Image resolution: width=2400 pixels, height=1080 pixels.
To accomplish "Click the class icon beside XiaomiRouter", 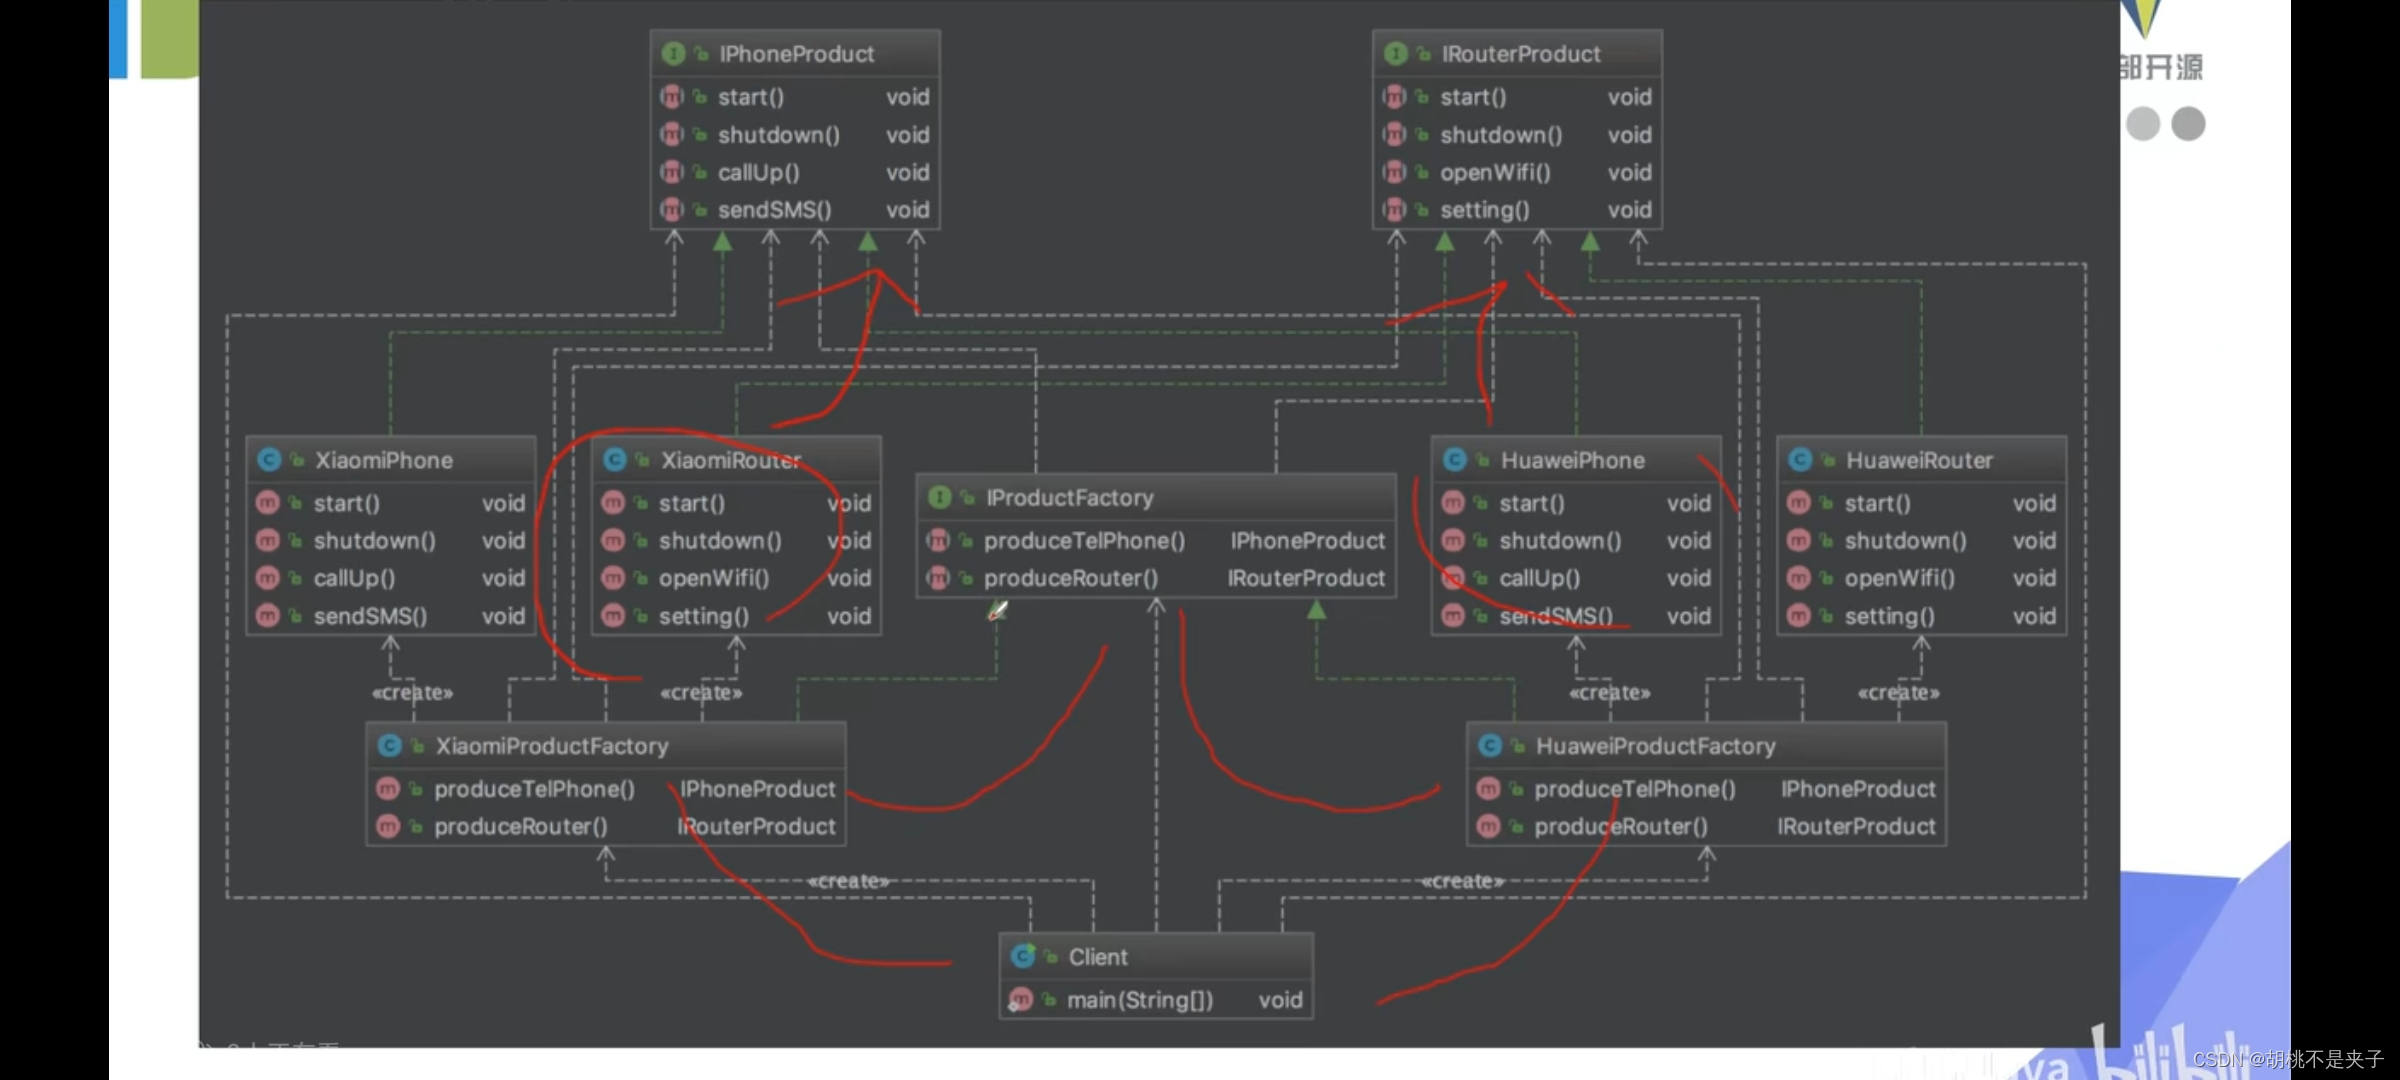I will (614, 460).
